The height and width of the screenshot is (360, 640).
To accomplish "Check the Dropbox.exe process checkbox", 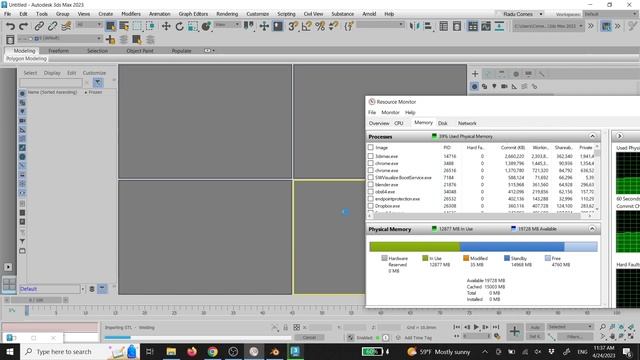I will click(x=371, y=206).
